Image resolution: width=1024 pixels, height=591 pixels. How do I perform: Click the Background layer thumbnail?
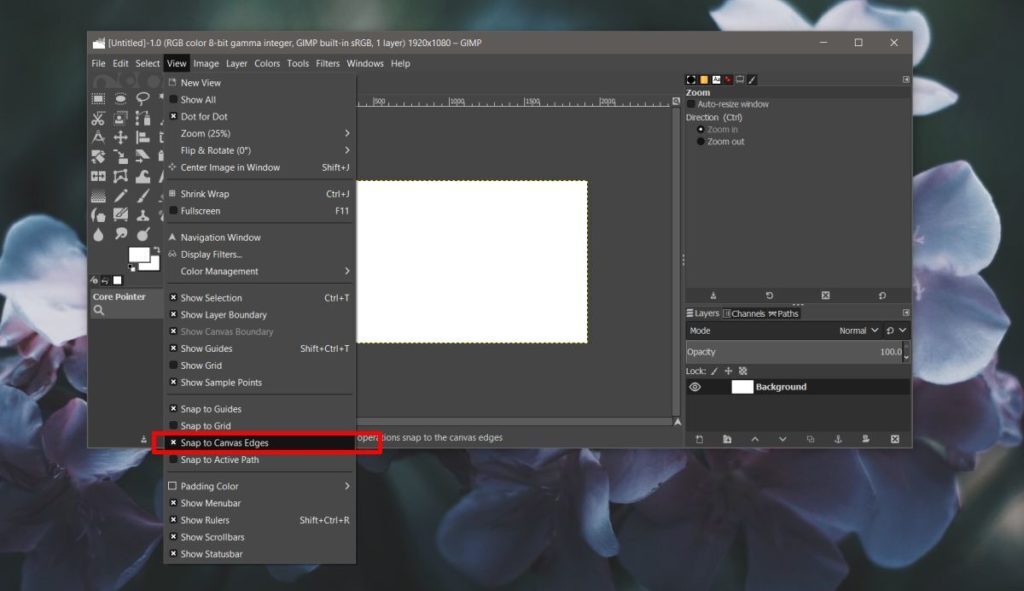[742, 387]
